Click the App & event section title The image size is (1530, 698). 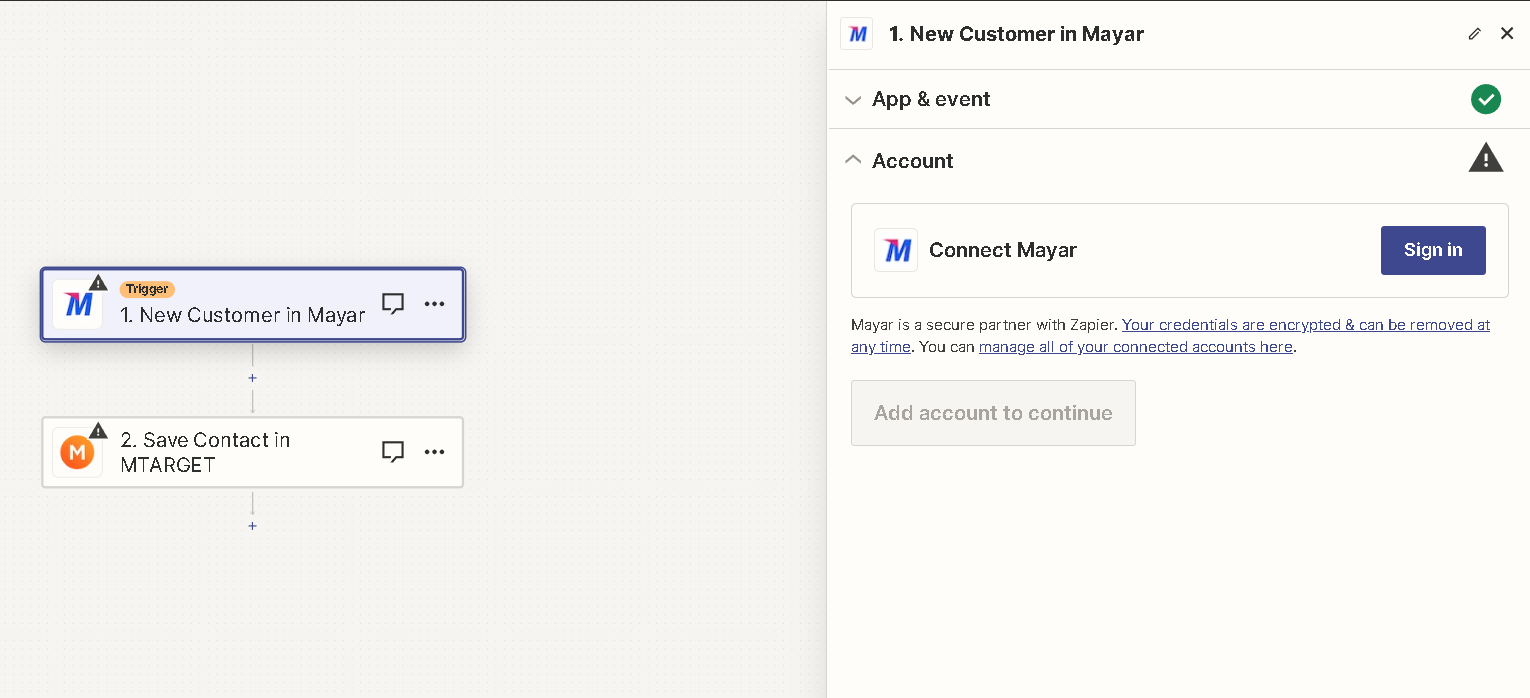(931, 99)
